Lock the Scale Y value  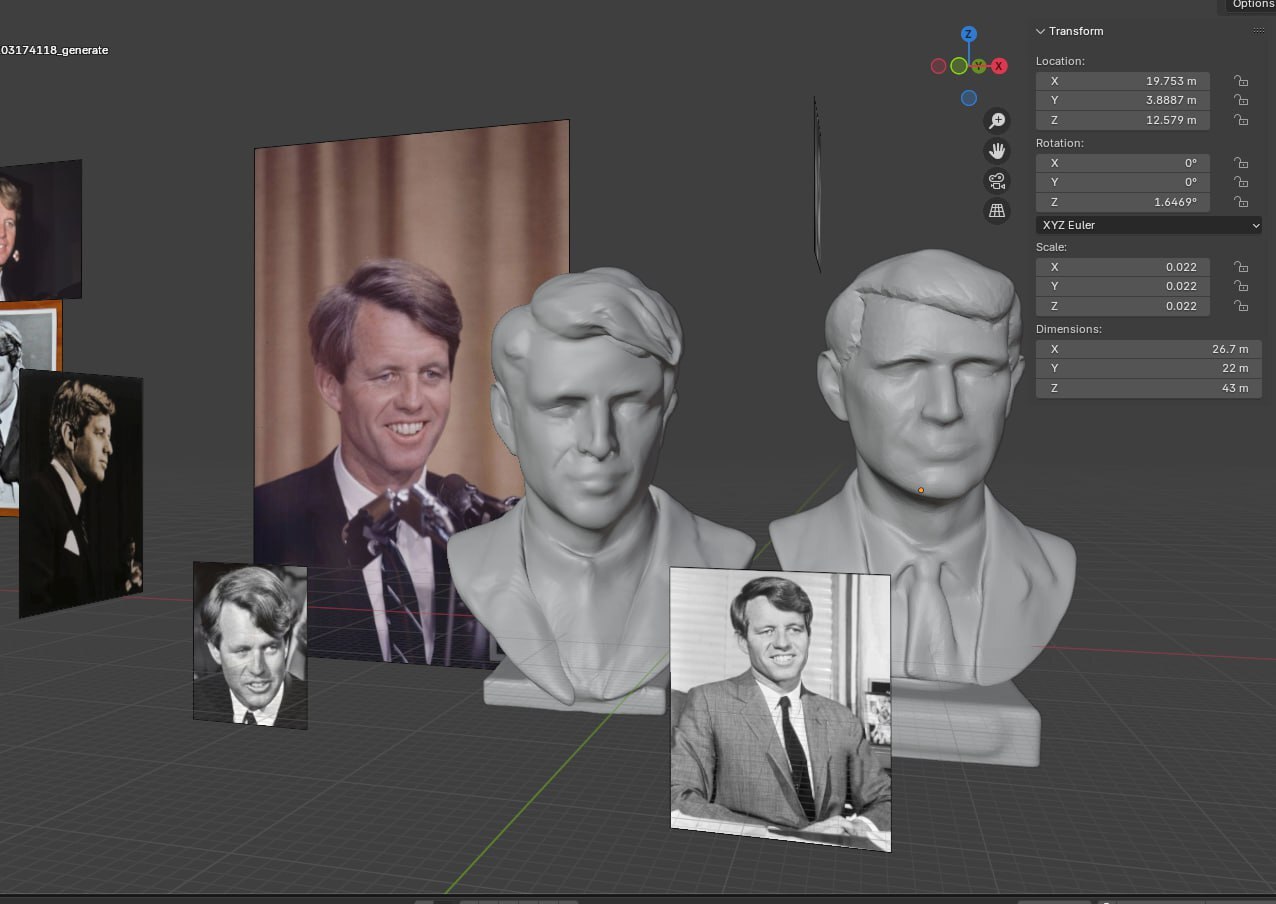click(1241, 286)
